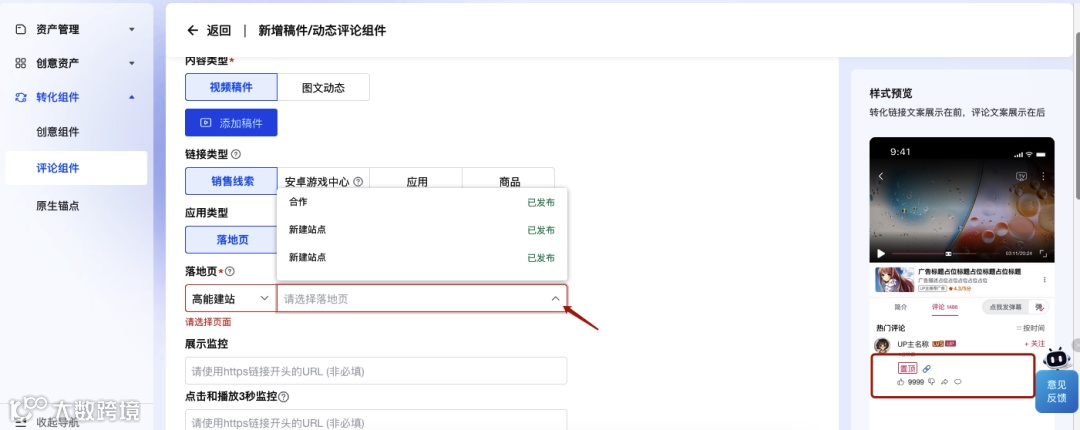1080x430 pixels.
Task: Click three-dot menu on preview video
Action: [1042, 176]
